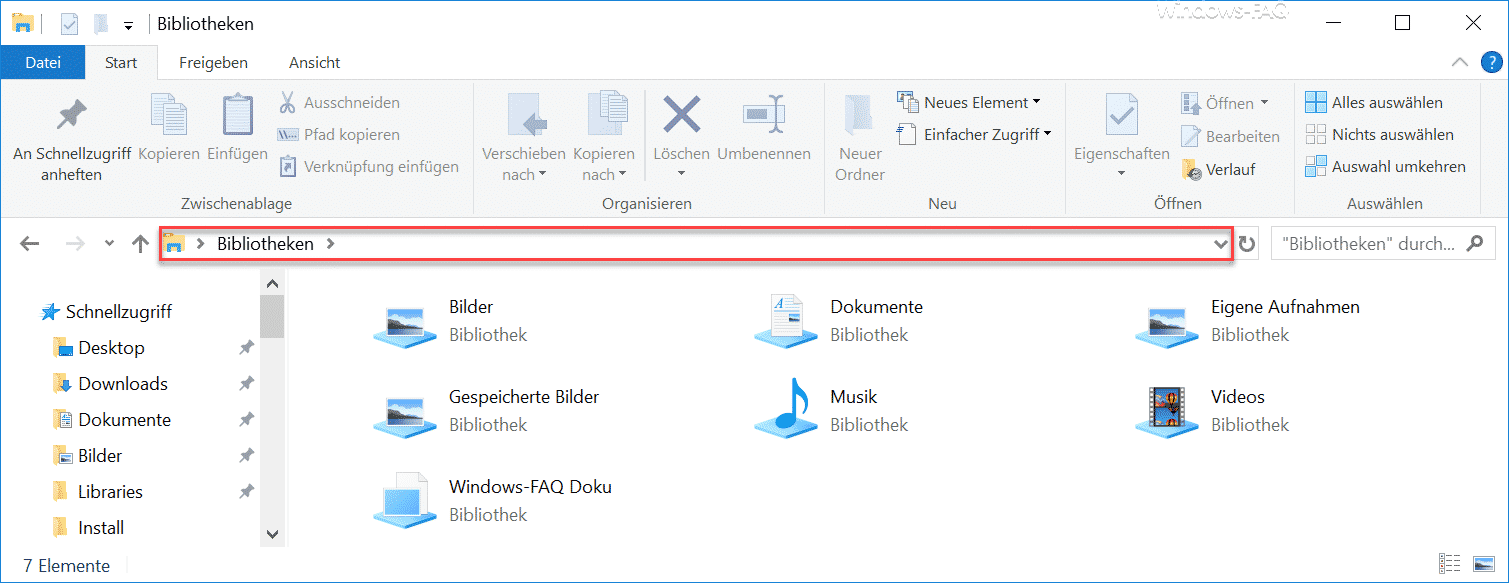Select Ausschneiden scissors command
Screen dimensions: 1509x583
[338, 102]
